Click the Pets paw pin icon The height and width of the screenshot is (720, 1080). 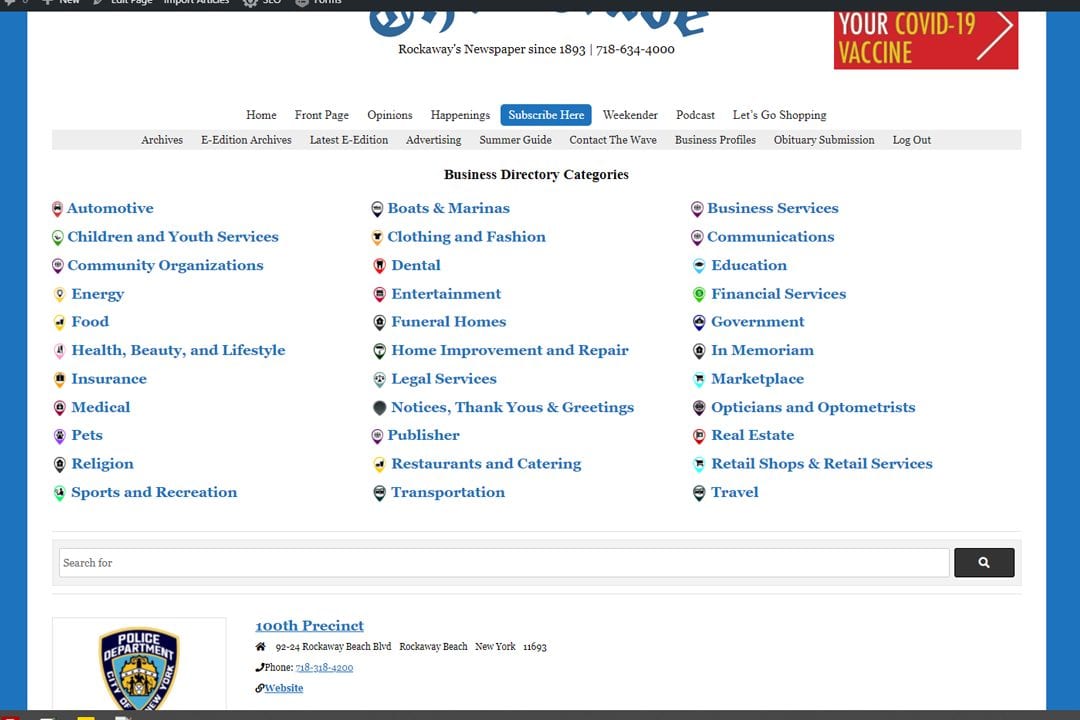click(x=59, y=436)
